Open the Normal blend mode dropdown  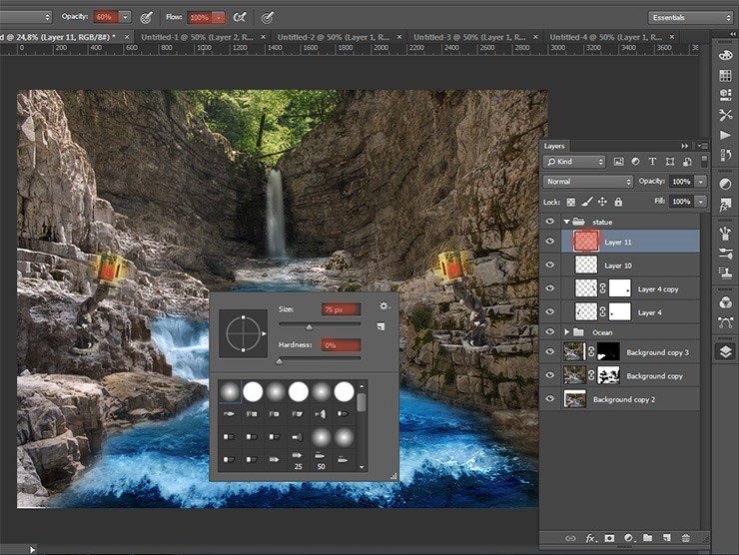coord(588,182)
